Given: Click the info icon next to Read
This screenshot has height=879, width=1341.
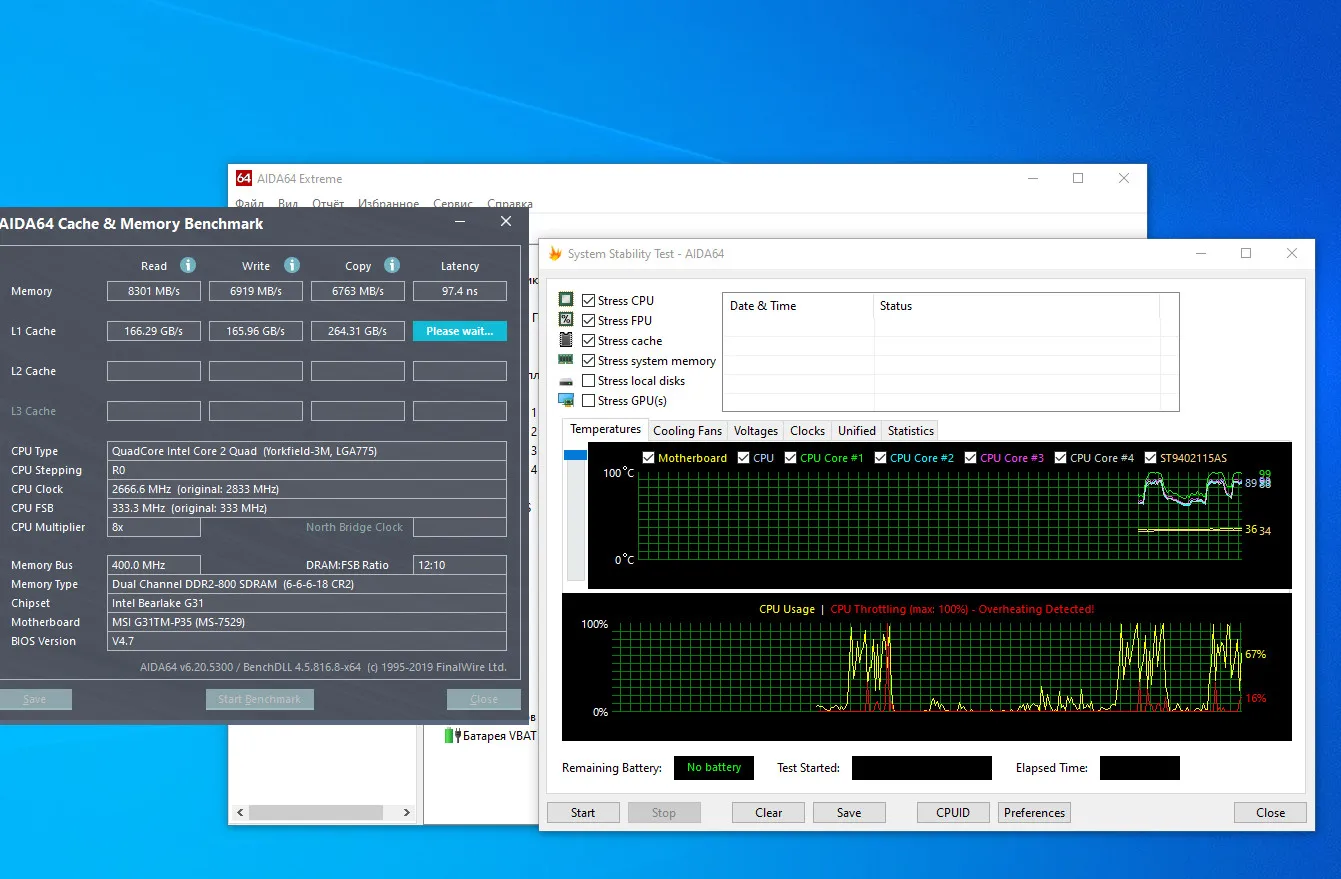Looking at the screenshot, I should click(x=188, y=265).
